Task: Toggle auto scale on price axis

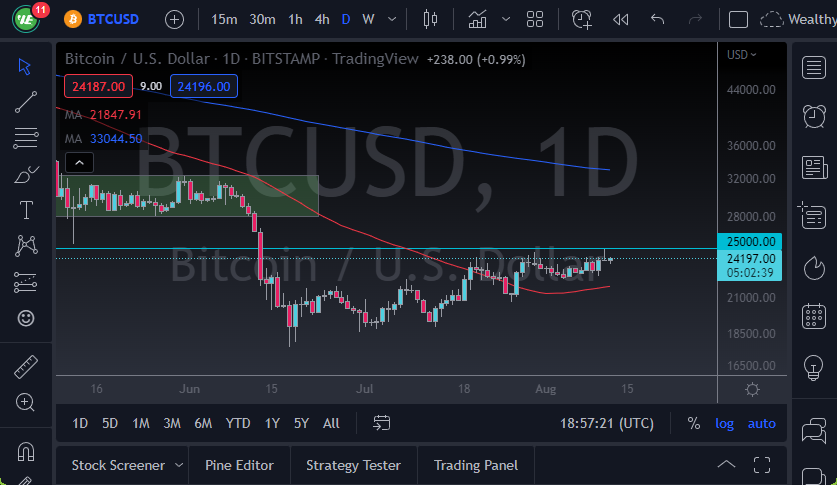Action: tap(761, 423)
